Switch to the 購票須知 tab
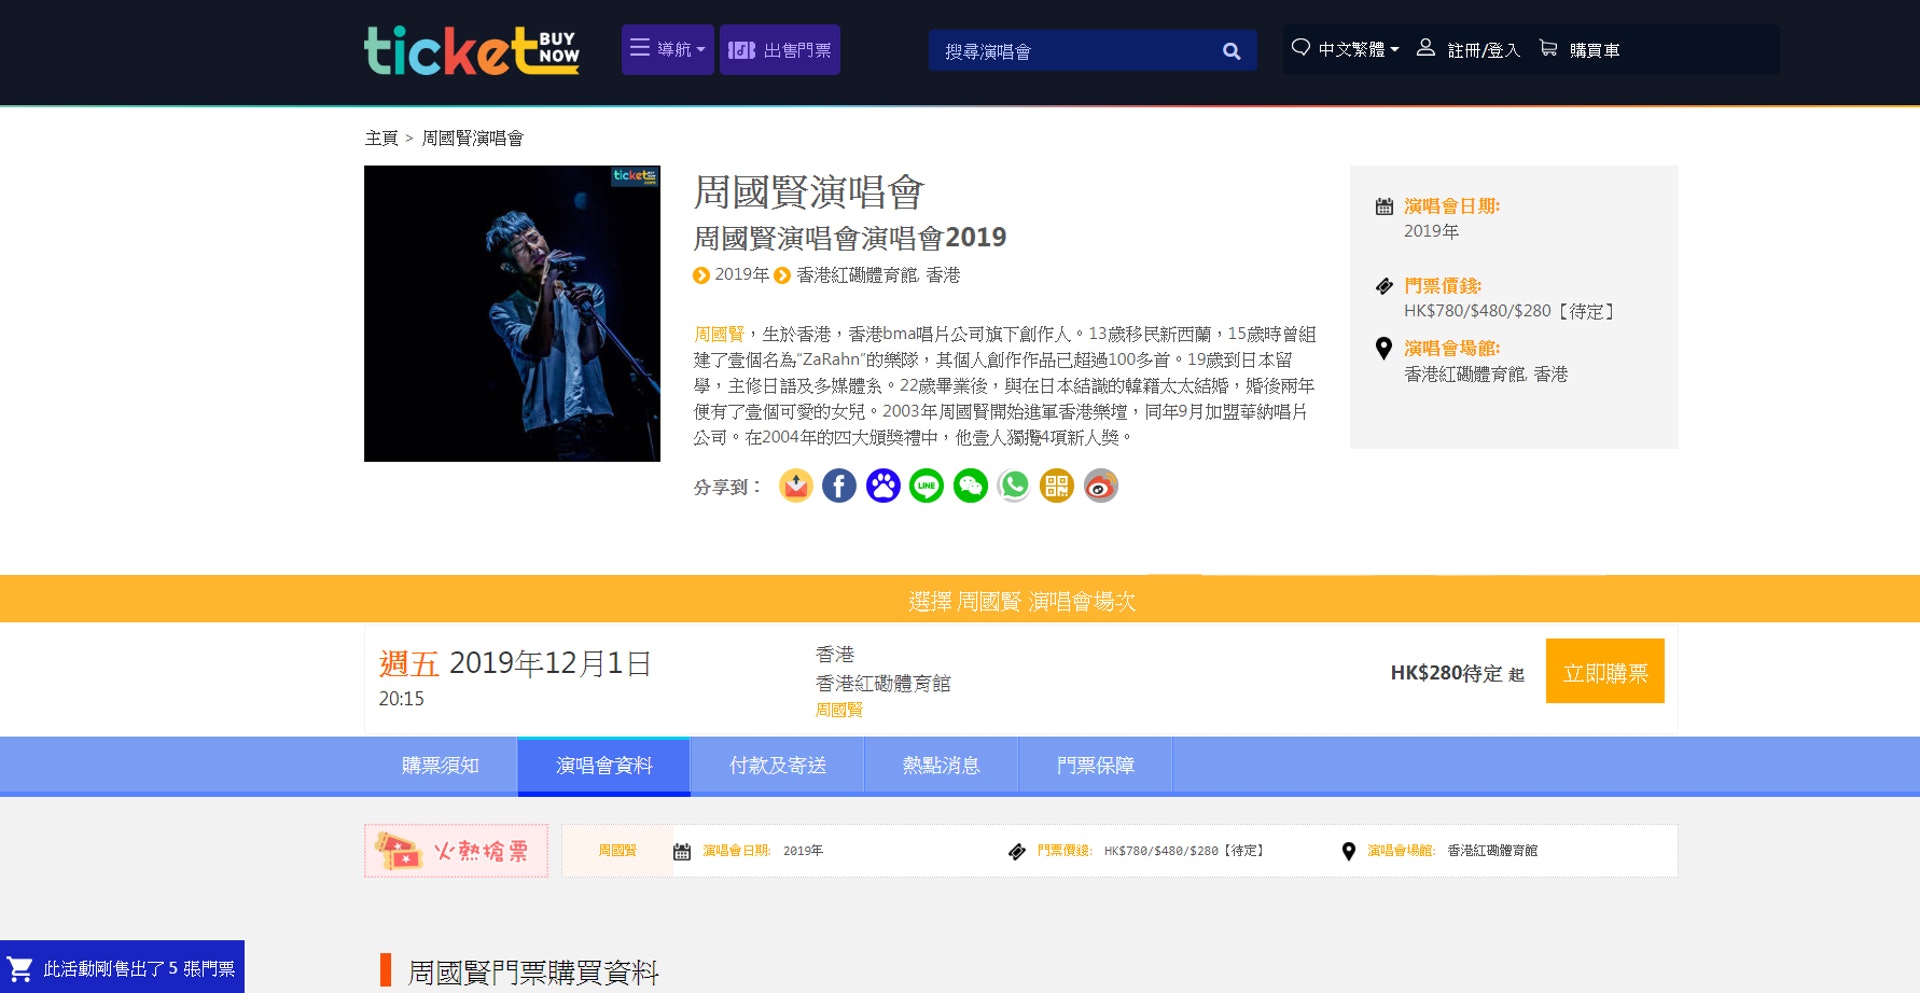The width and height of the screenshot is (1920, 993). [440, 765]
